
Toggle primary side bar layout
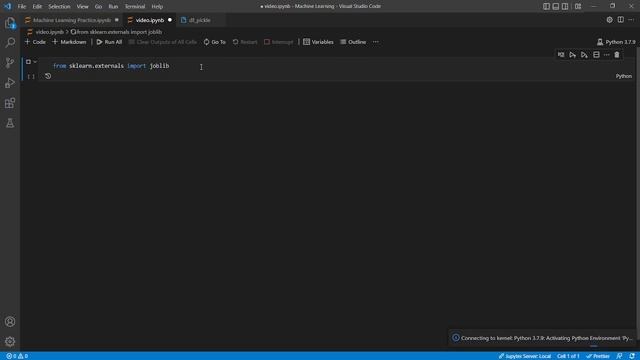[547, 6]
